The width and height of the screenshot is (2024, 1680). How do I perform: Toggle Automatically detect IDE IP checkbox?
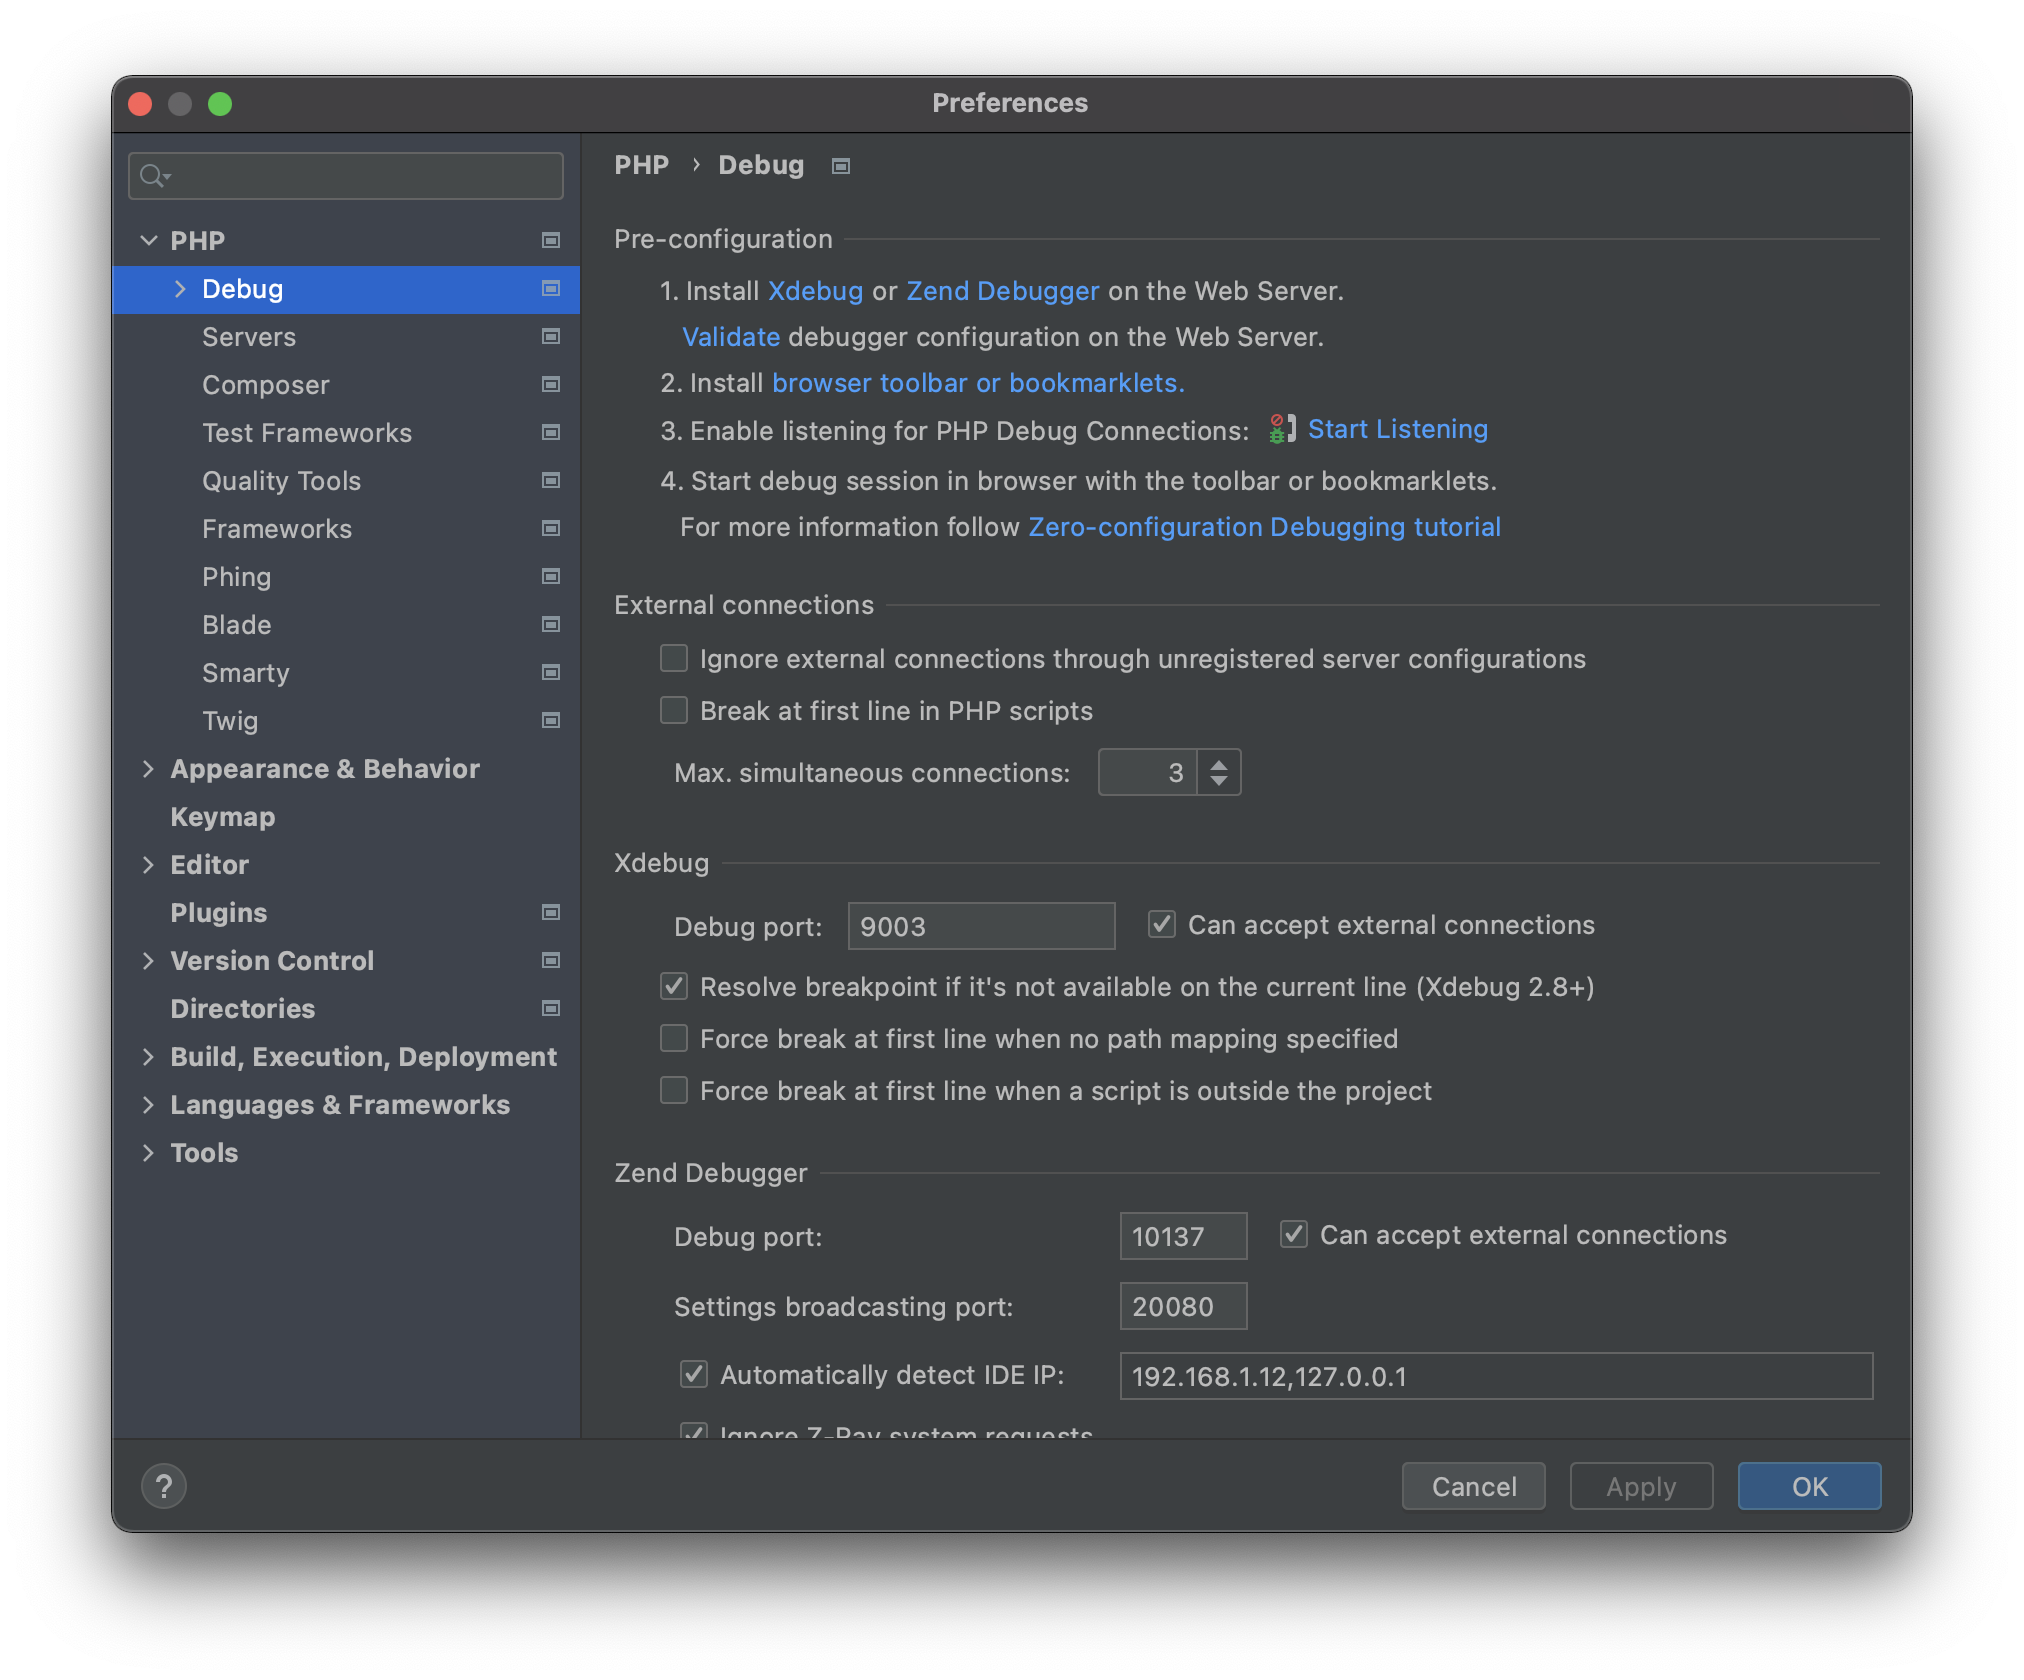click(694, 1374)
